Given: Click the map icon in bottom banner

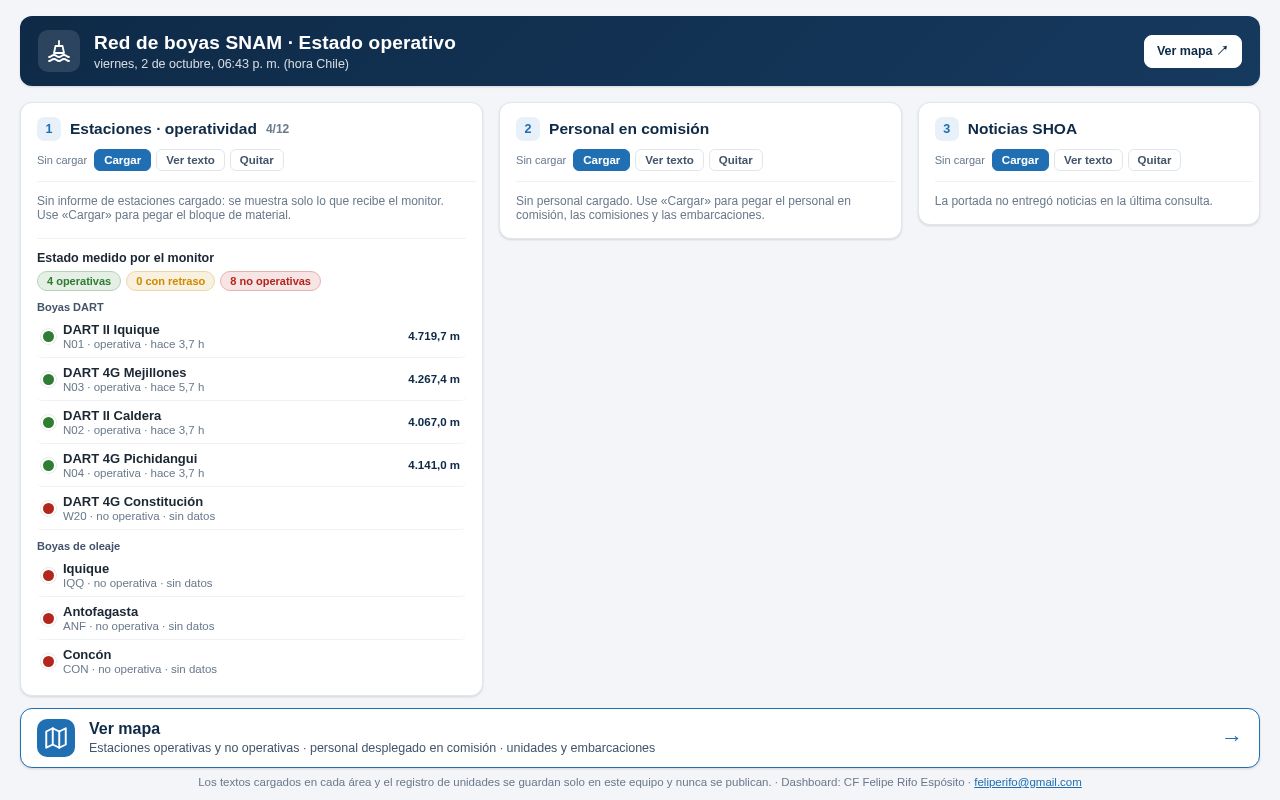Looking at the screenshot, I should (x=56, y=738).
